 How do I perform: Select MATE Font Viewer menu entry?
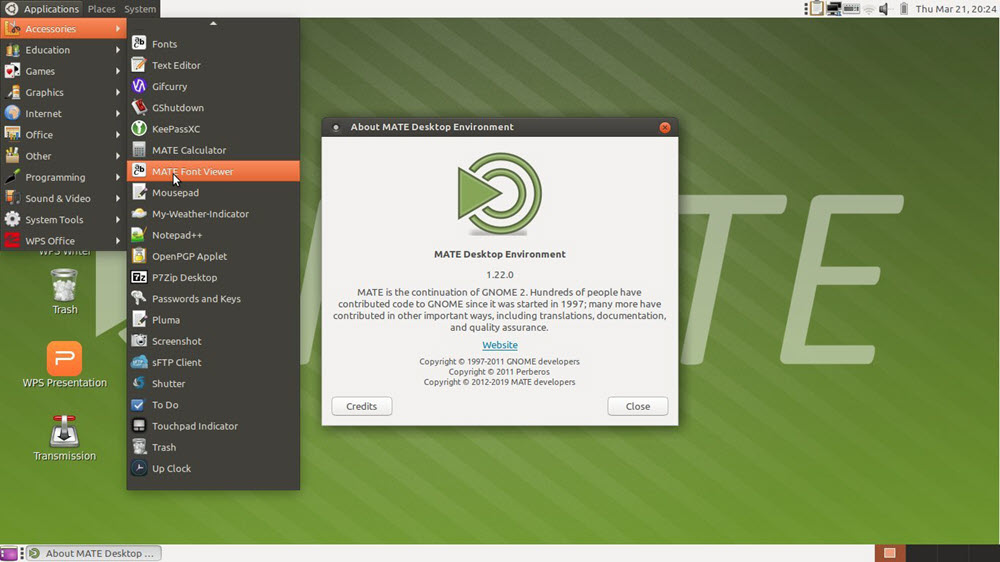pyautogui.click(x=192, y=172)
